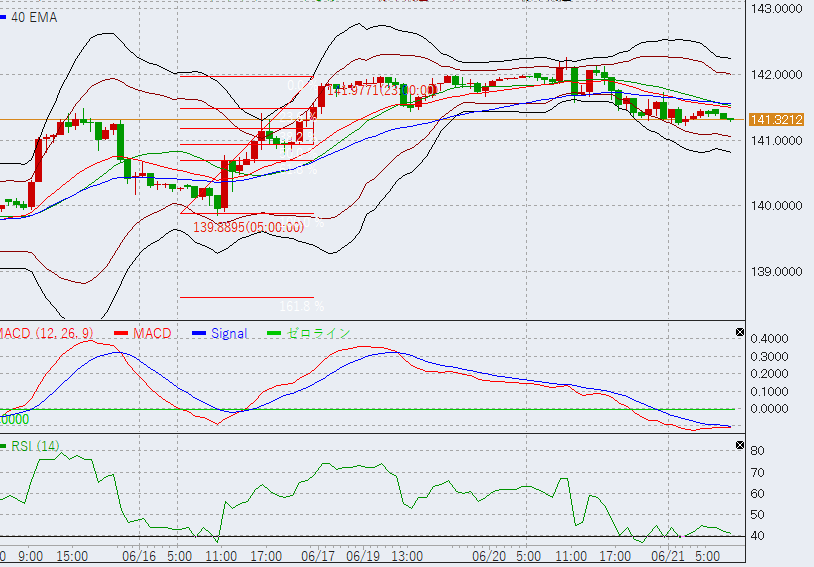The height and width of the screenshot is (567, 814).
Task: Click the current price tag 141.3212
Action: pyautogui.click(x=777, y=119)
